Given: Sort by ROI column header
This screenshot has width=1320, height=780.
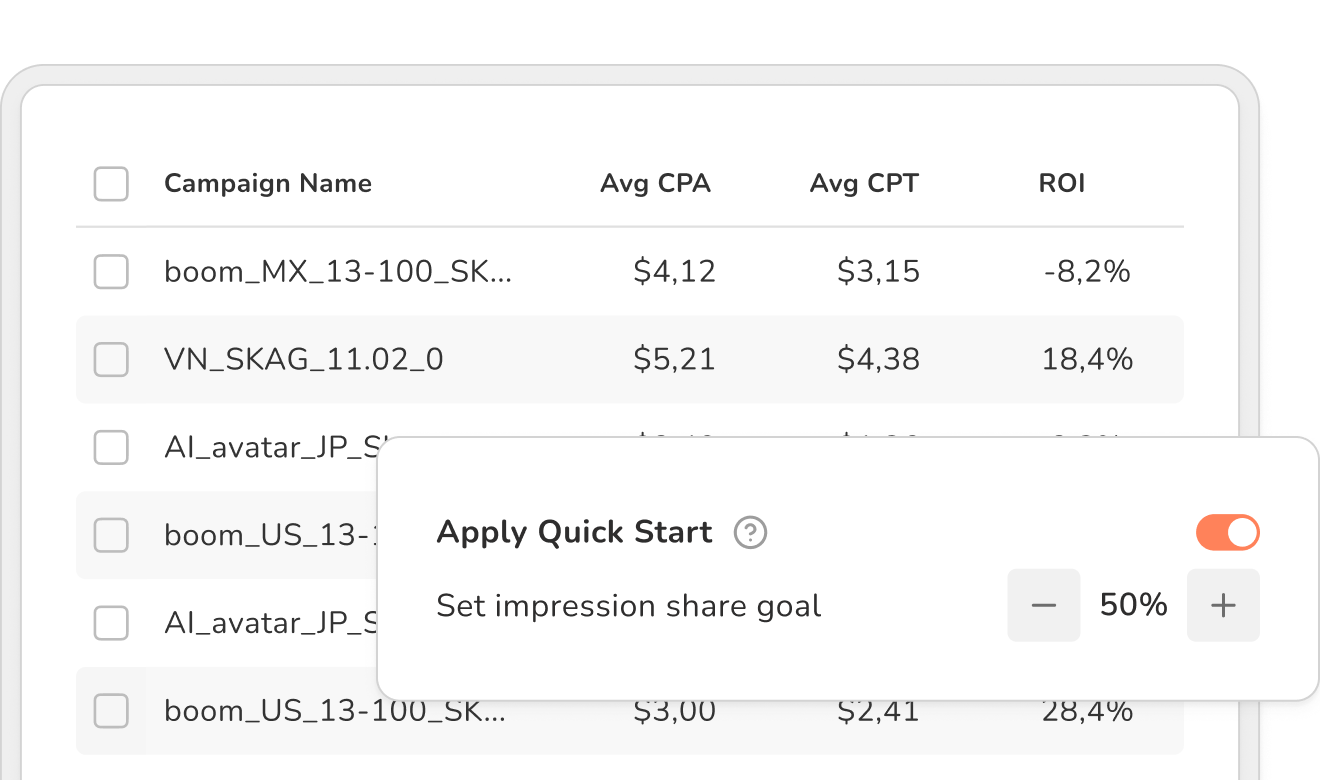Looking at the screenshot, I should 1062,184.
